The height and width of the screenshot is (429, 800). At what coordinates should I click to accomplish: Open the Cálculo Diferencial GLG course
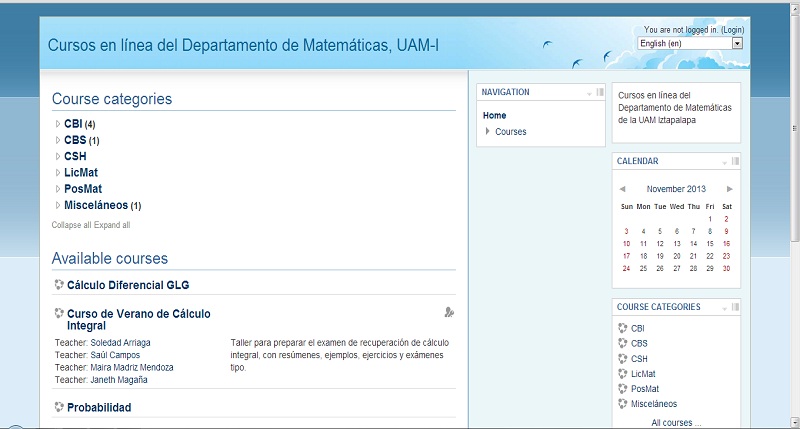[x=128, y=285]
